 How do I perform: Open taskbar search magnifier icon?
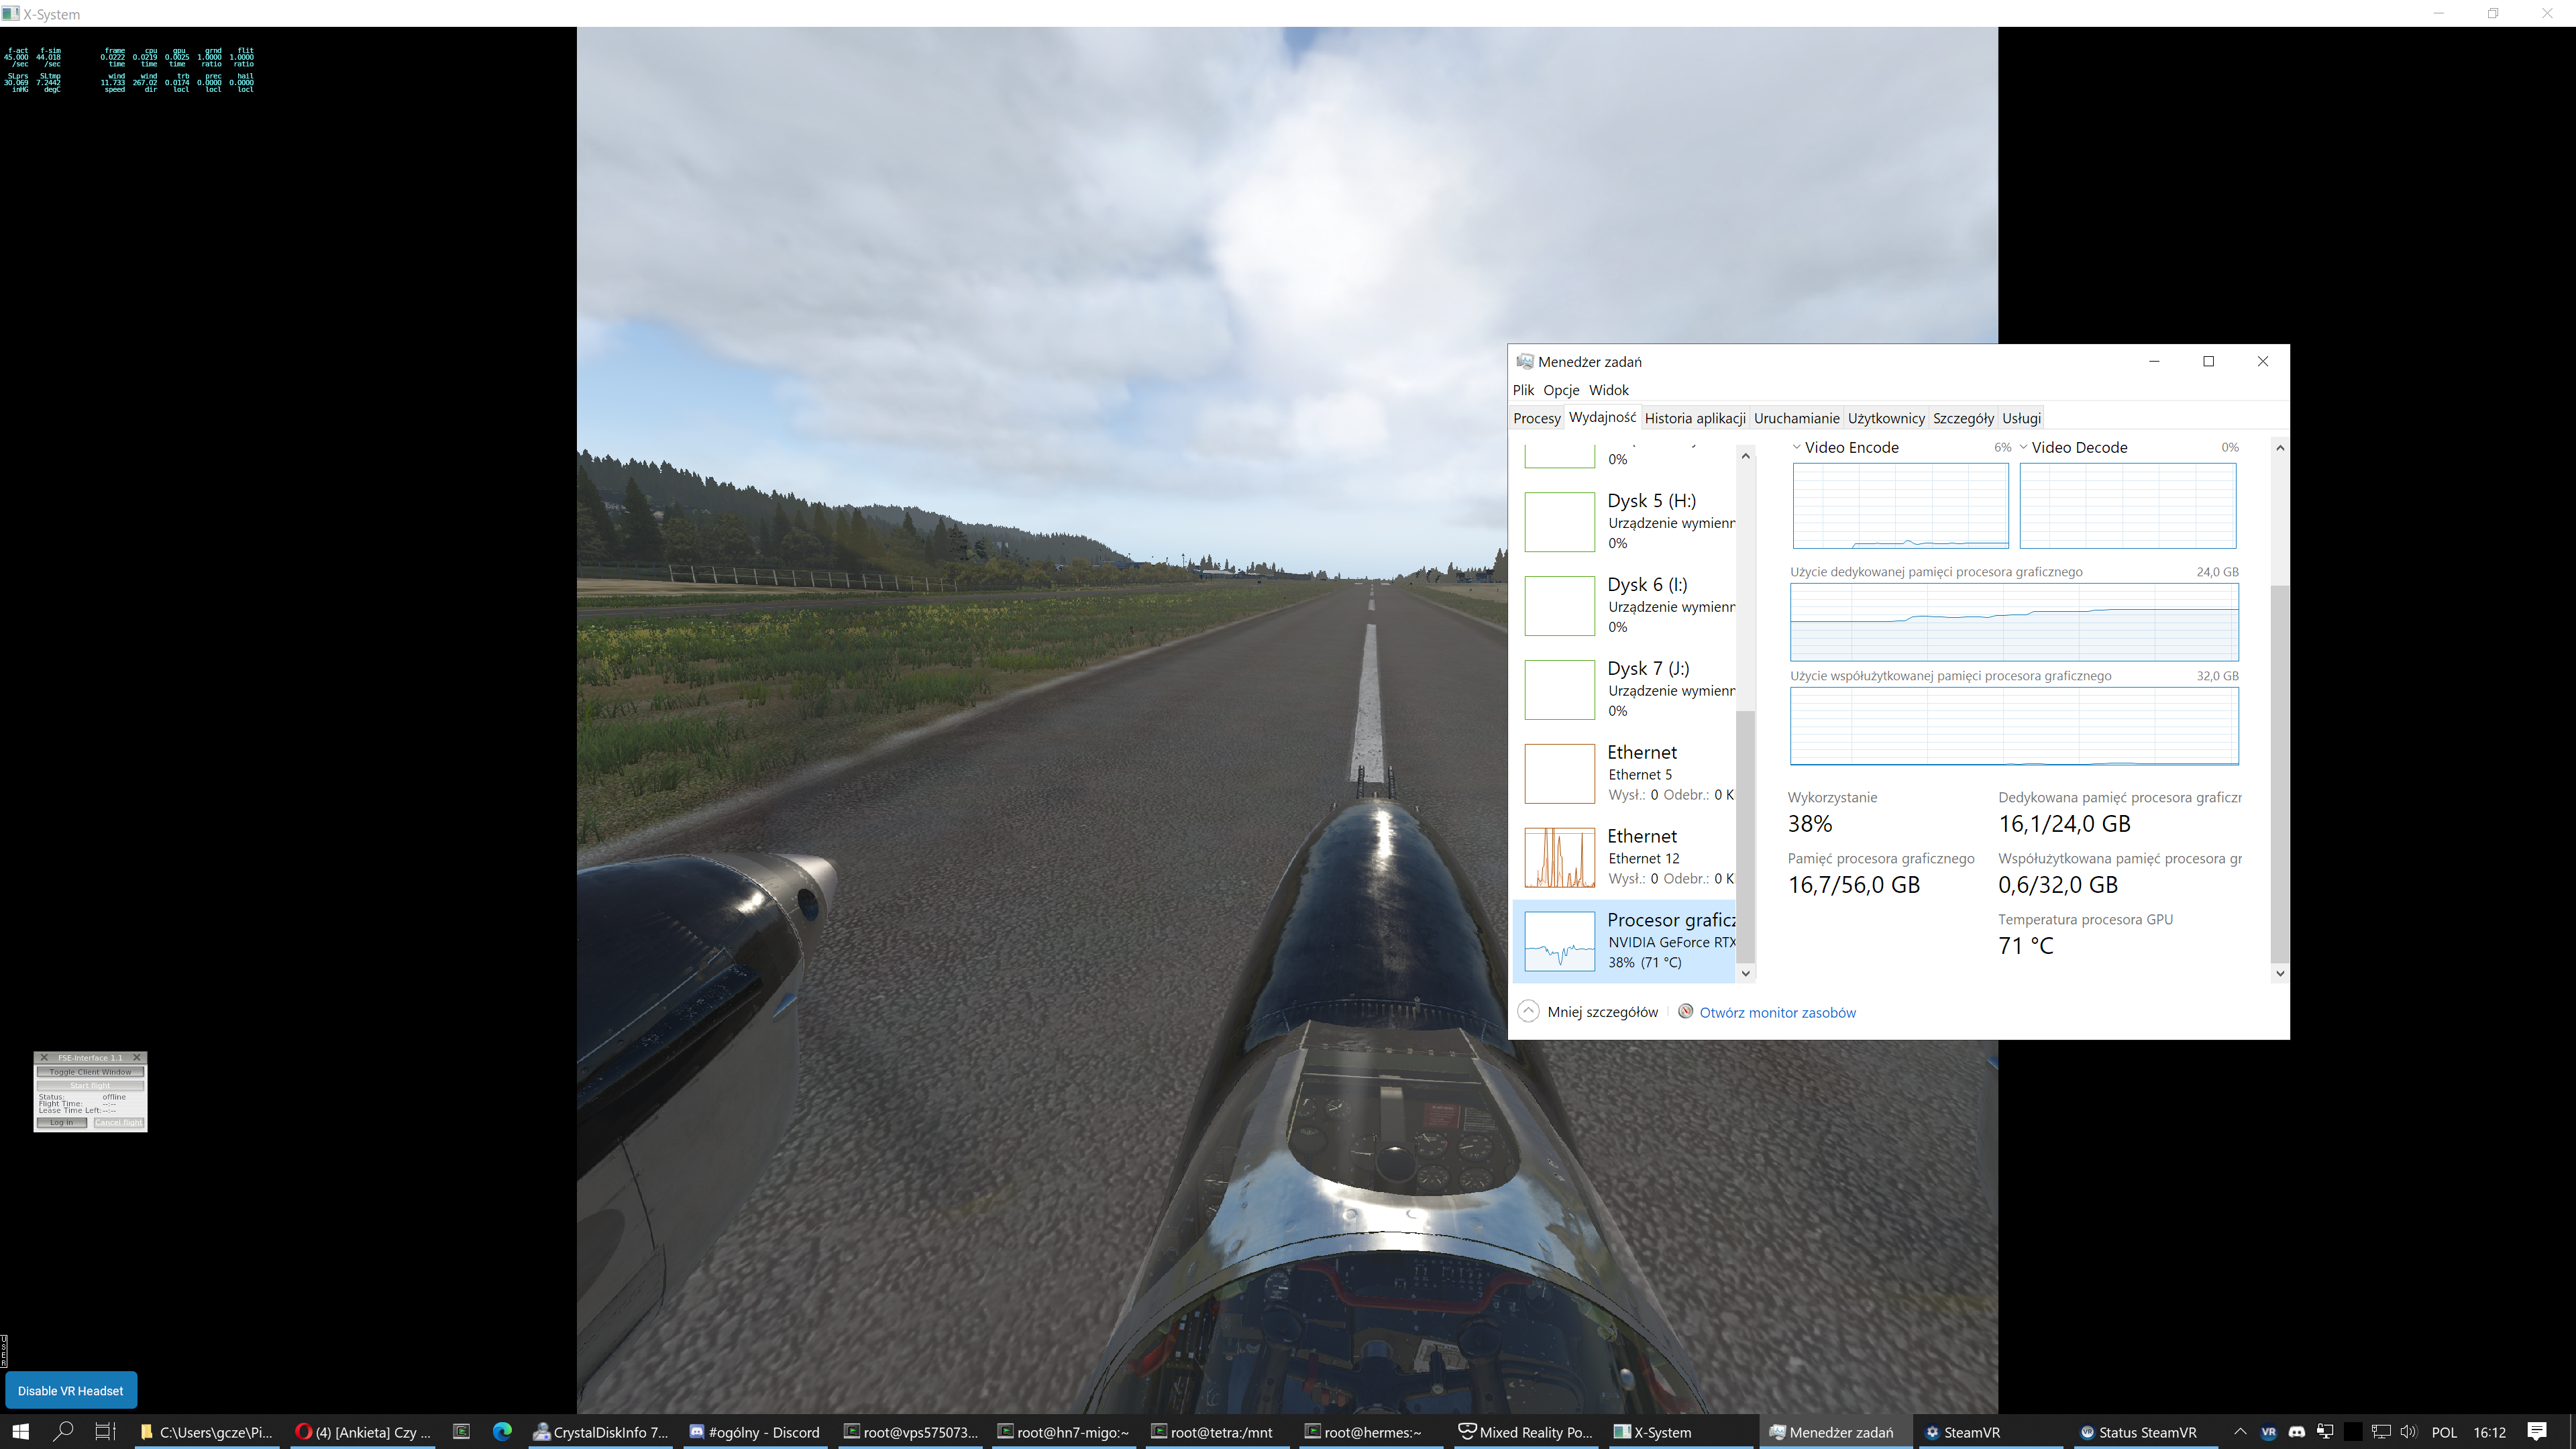pos(63,1431)
